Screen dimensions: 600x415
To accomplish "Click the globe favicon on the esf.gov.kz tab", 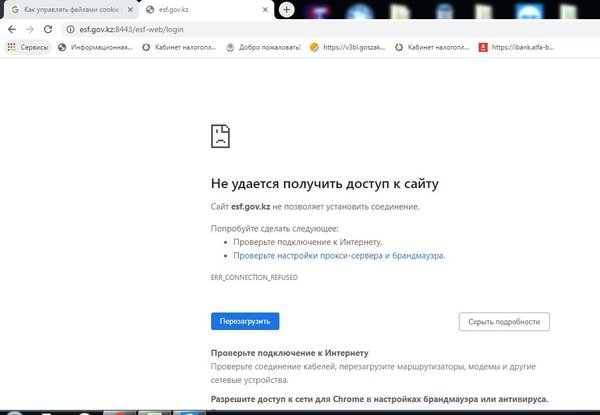I will 150,10.
